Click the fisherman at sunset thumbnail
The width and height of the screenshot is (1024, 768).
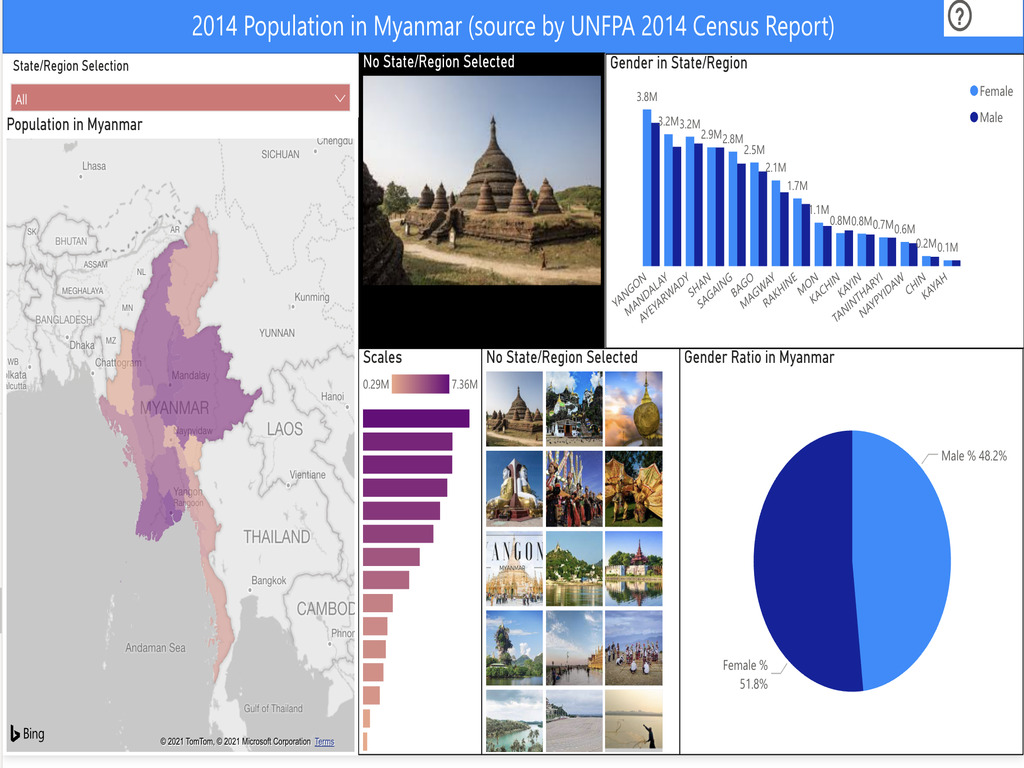point(633,720)
